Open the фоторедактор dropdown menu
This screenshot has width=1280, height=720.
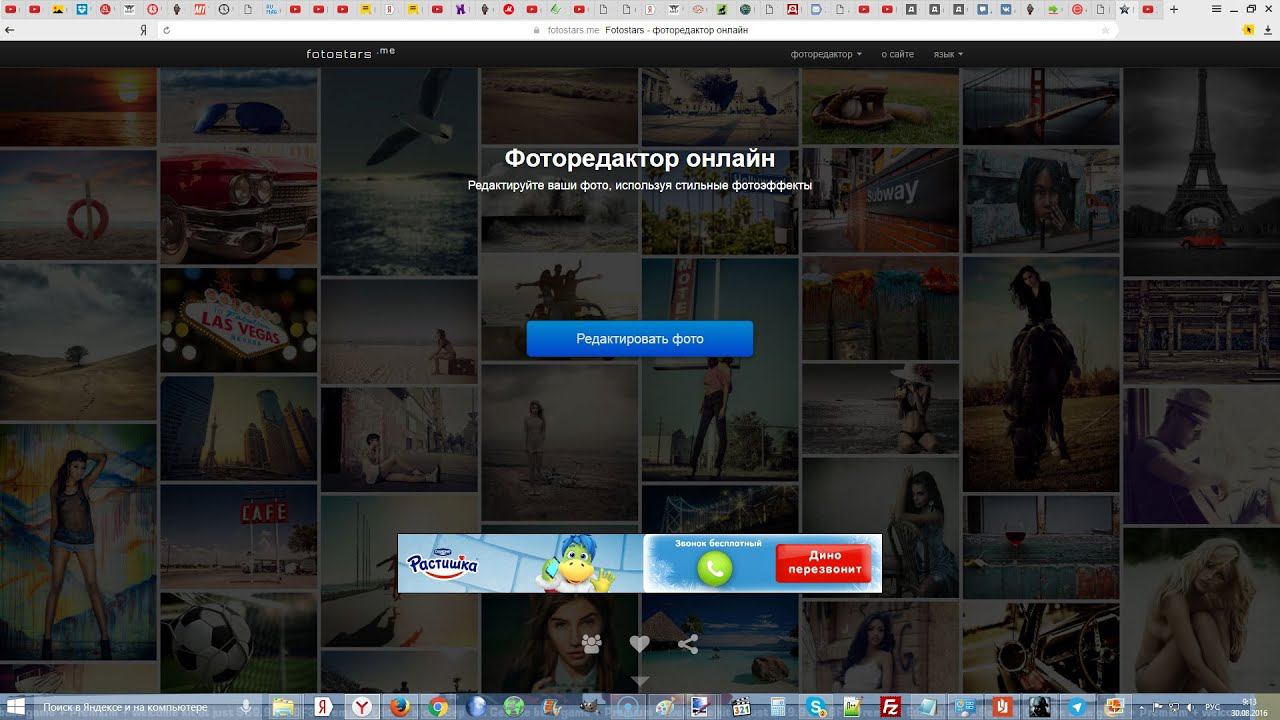click(x=826, y=54)
